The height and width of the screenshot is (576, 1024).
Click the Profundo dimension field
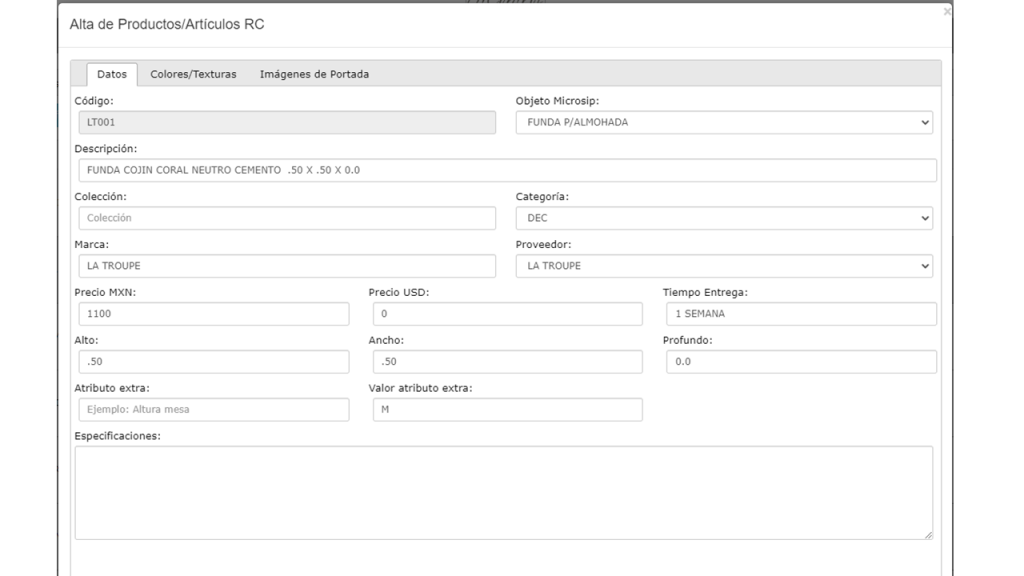pos(799,362)
